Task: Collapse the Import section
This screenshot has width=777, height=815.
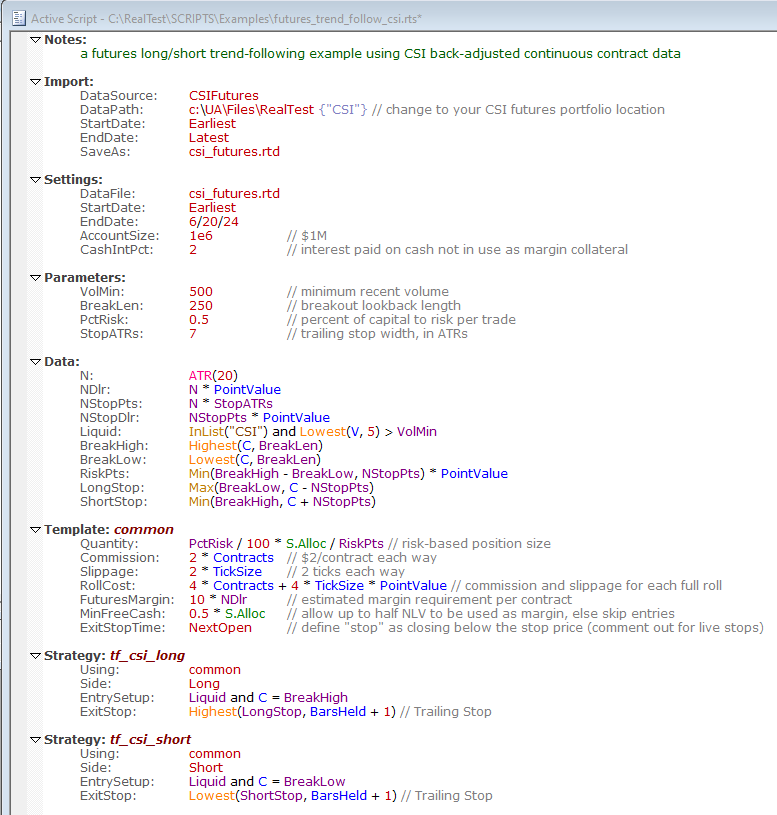Action: 35,82
